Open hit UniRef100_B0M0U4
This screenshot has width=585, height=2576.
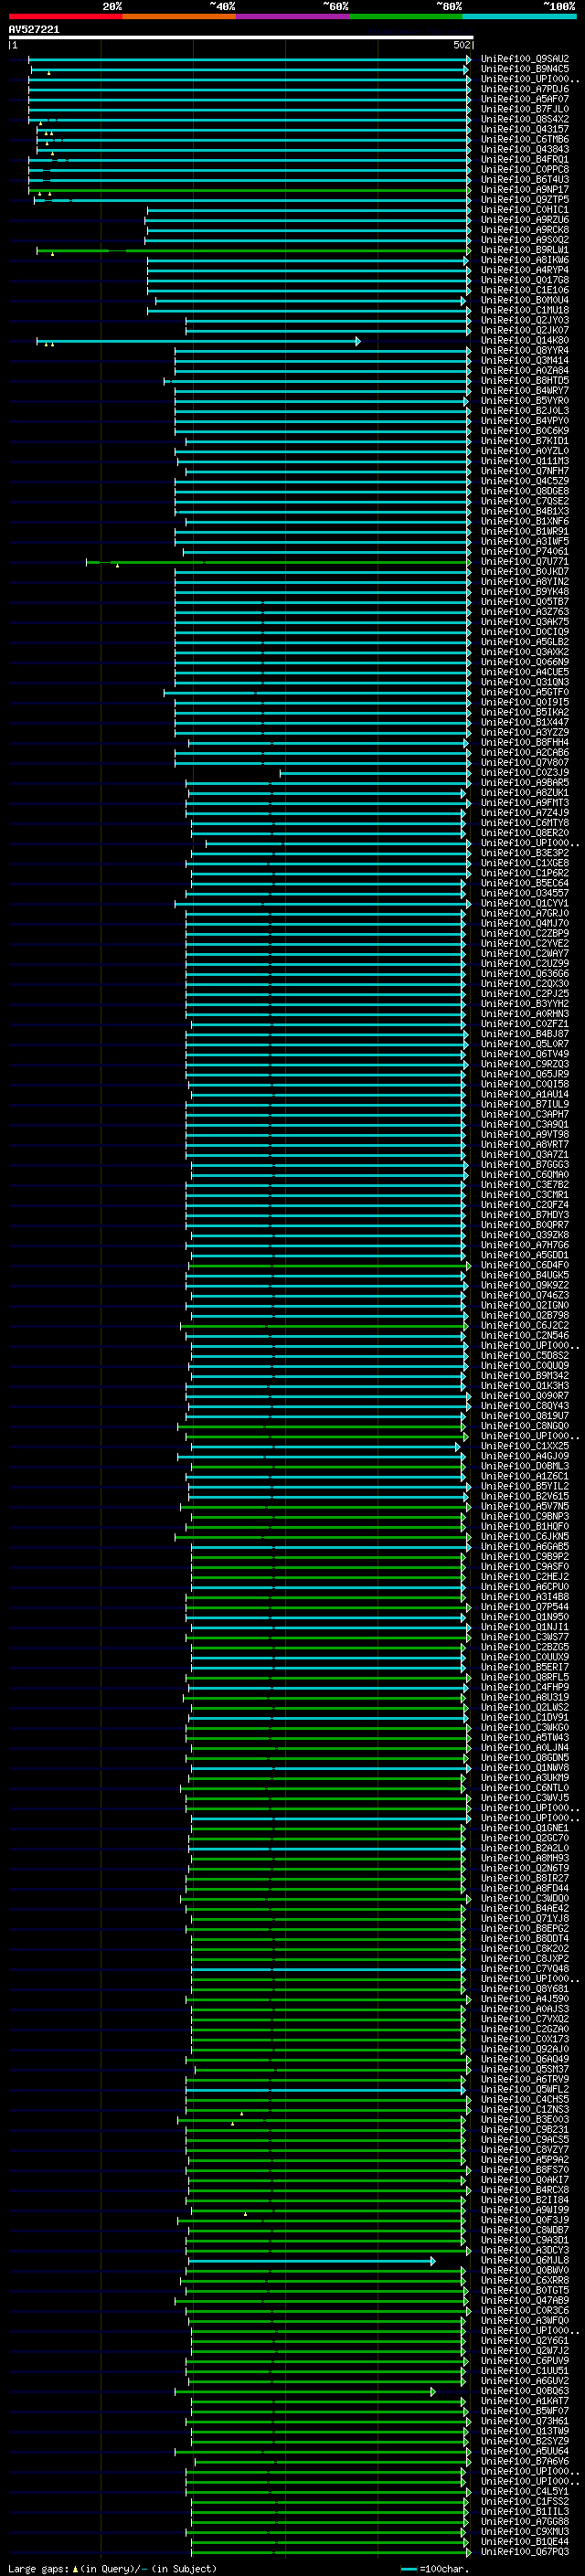[x=525, y=300]
